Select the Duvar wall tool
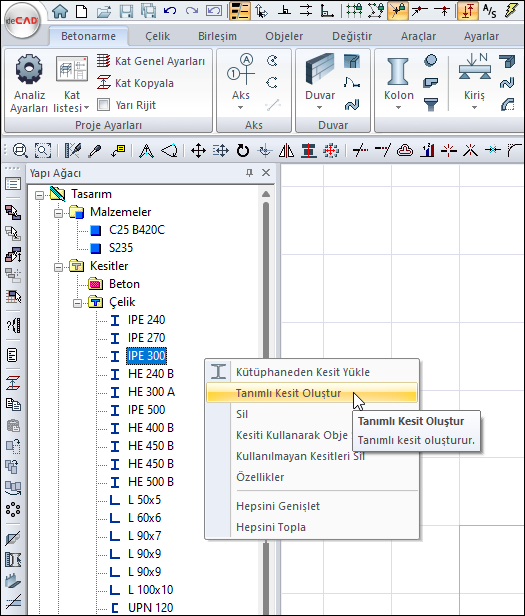Viewport: 525px width, 616px height. pos(320,84)
